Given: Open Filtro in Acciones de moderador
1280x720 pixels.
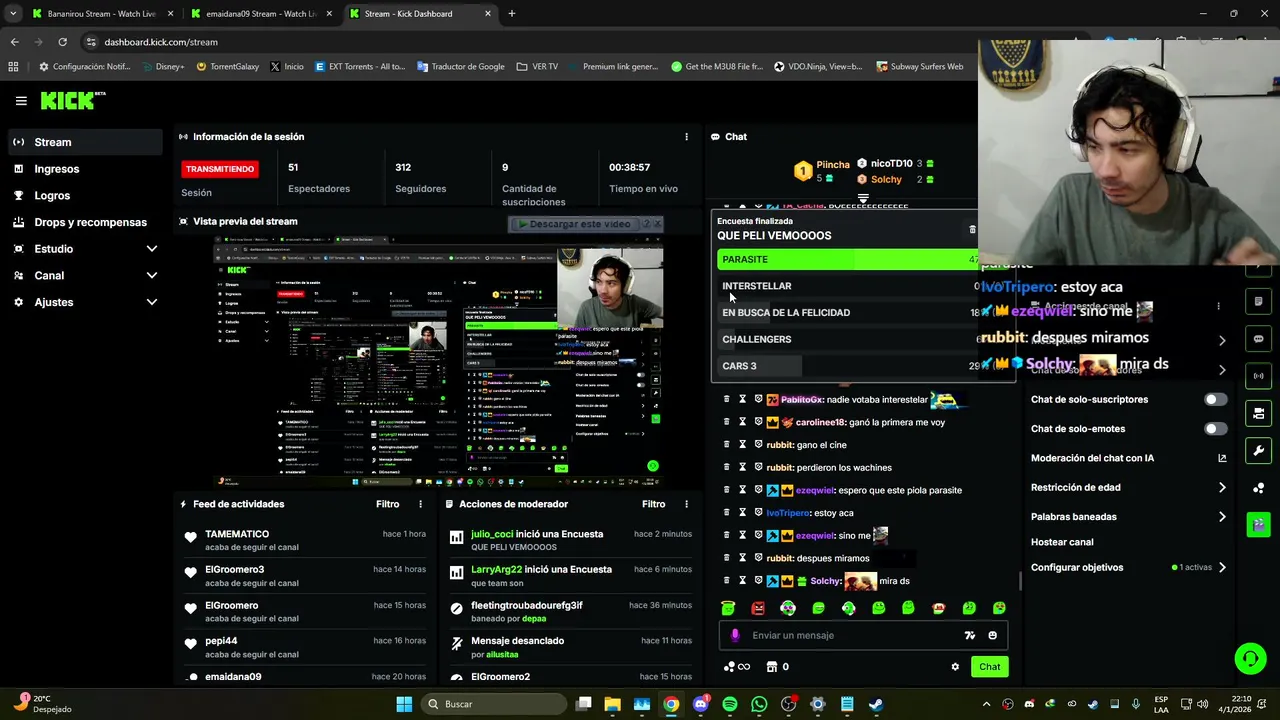Looking at the screenshot, I should click(653, 504).
